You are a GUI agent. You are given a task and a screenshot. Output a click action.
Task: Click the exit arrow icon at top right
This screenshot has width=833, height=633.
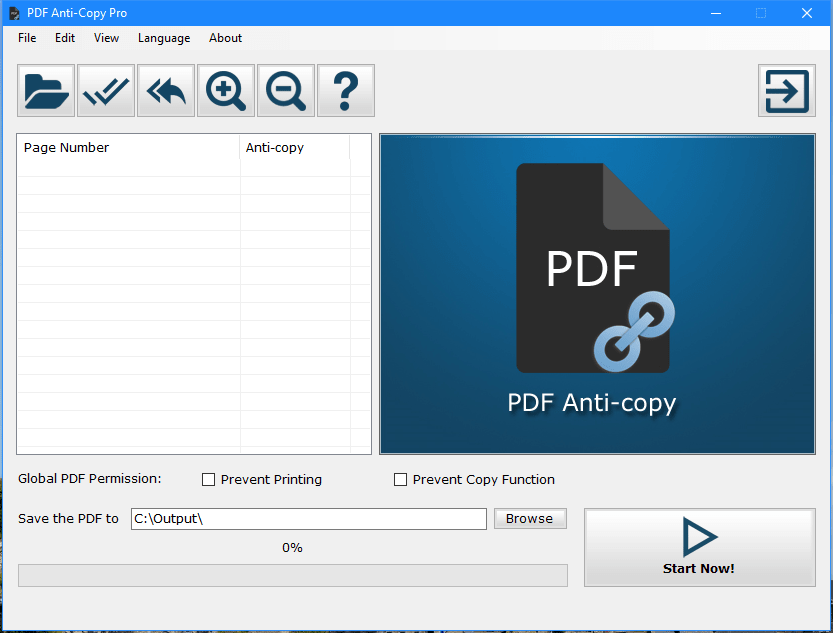787,91
